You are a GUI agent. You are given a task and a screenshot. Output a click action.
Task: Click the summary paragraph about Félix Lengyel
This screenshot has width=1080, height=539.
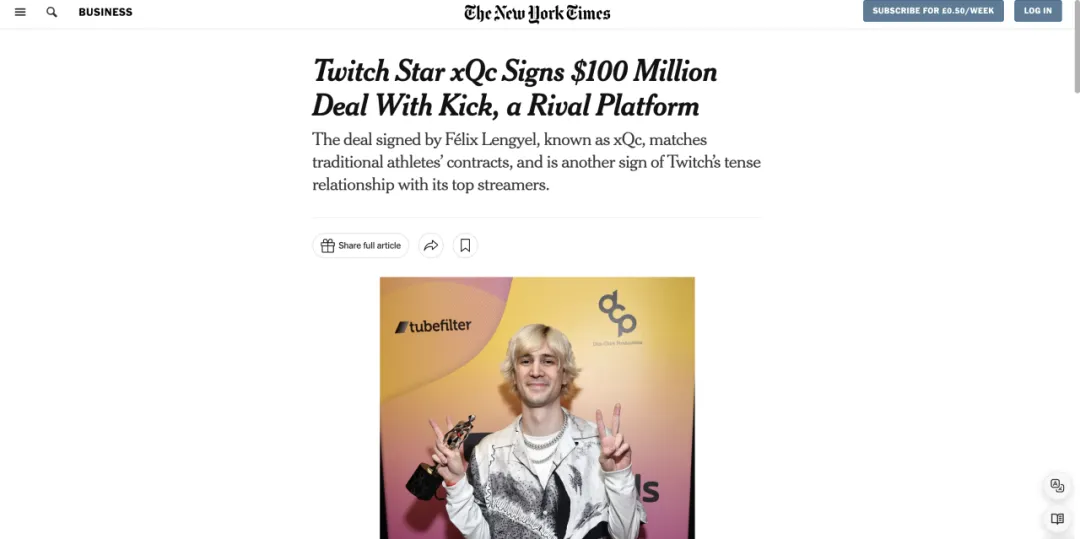coord(537,162)
